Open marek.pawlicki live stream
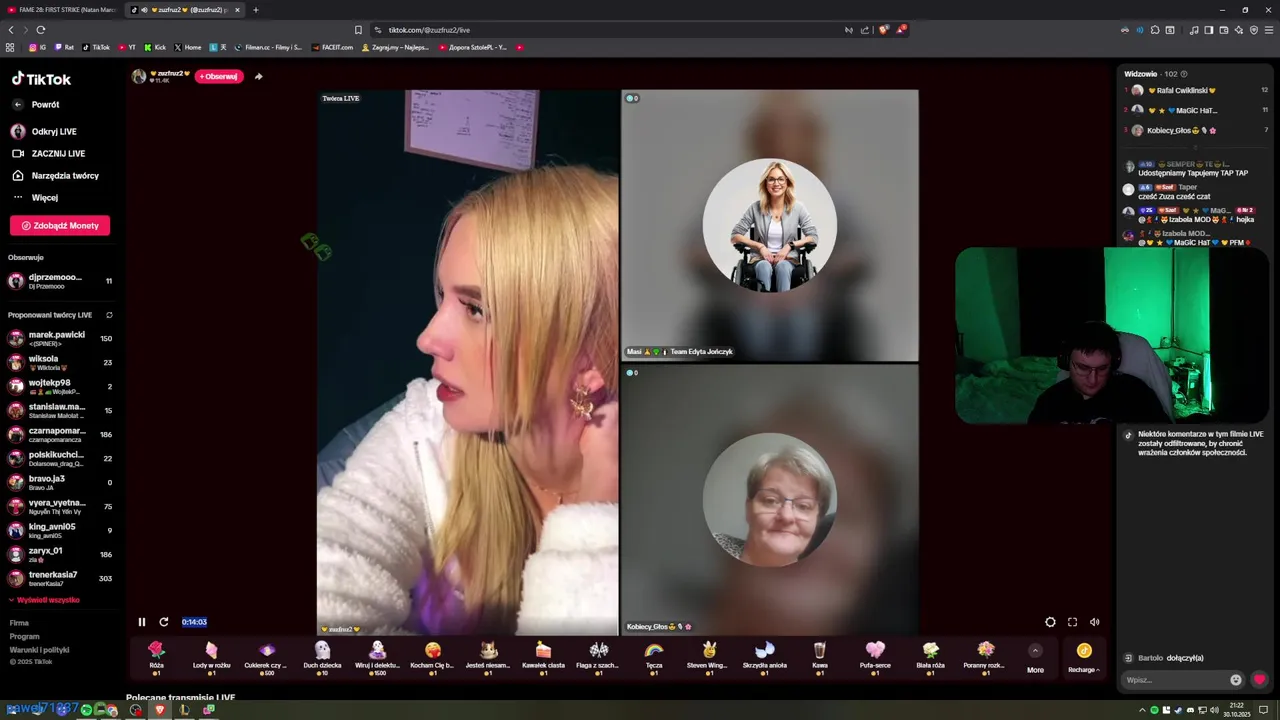This screenshot has height=720, width=1280. [x=60, y=338]
